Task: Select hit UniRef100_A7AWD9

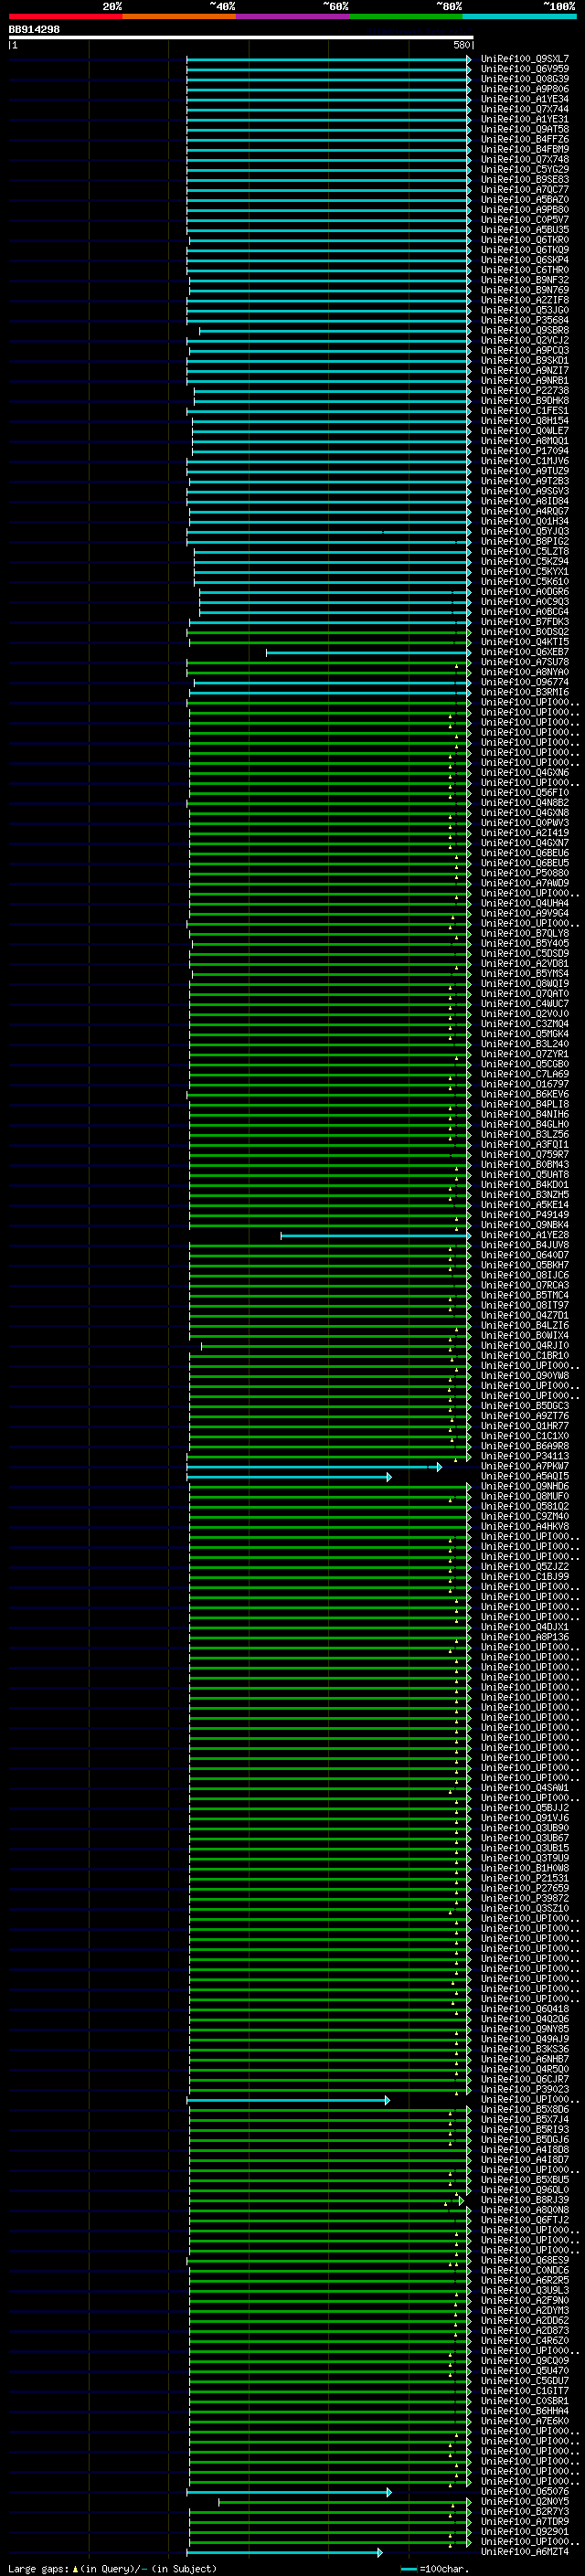Action: pos(524,883)
